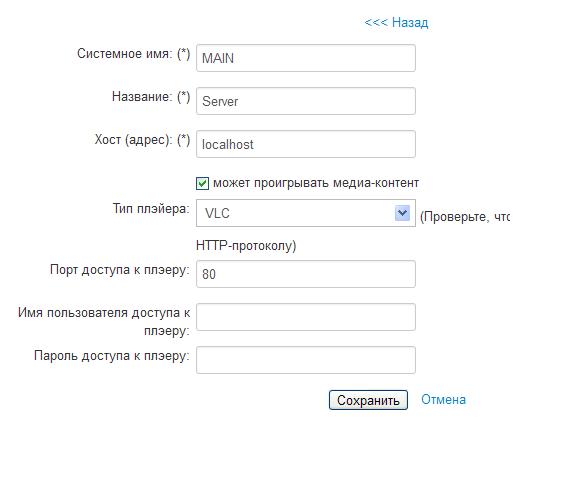Click the empty "Имя пользователя доступа" field
Viewport: 575px width, 486px height.
pos(306,317)
